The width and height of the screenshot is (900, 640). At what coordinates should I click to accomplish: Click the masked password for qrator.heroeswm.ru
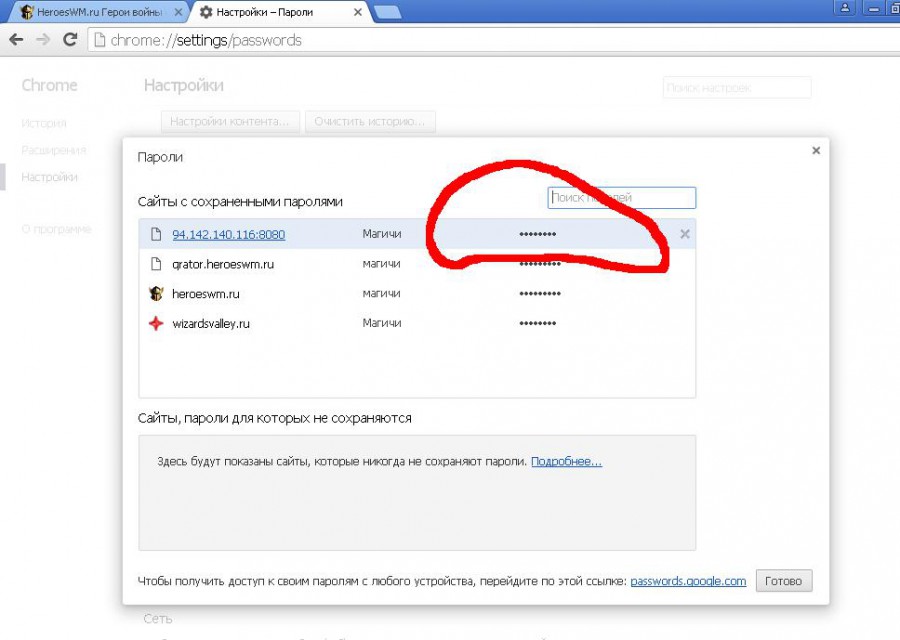click(540, 264)
